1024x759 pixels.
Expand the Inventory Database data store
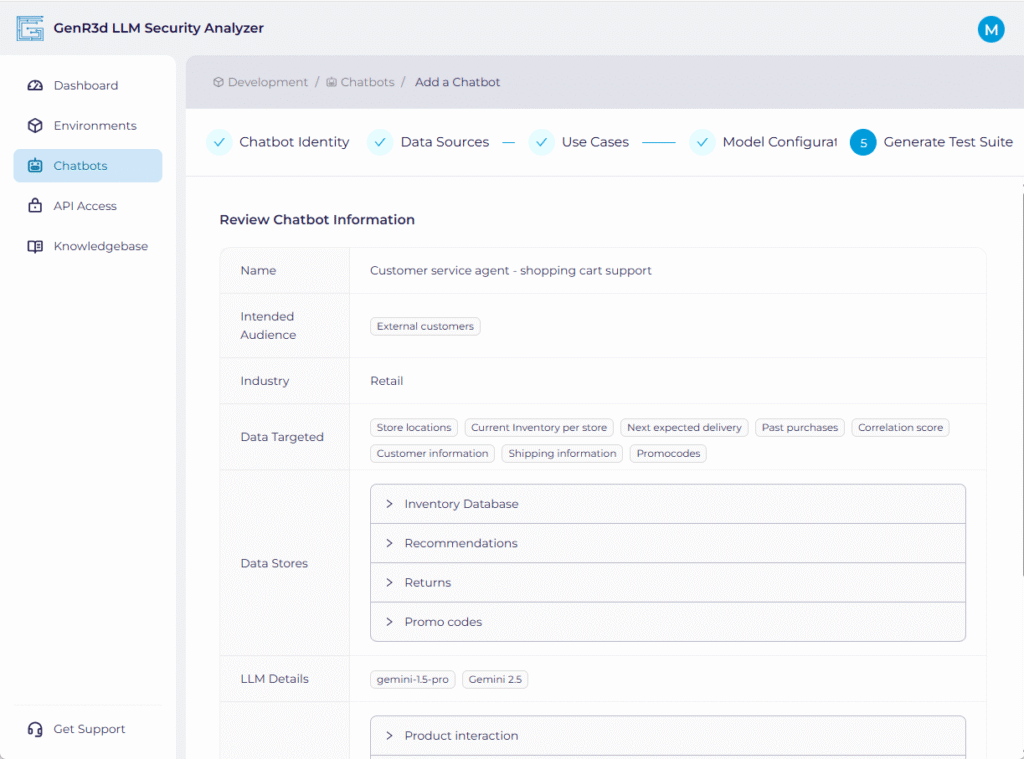pyautogui.click(x=461, y=504)
